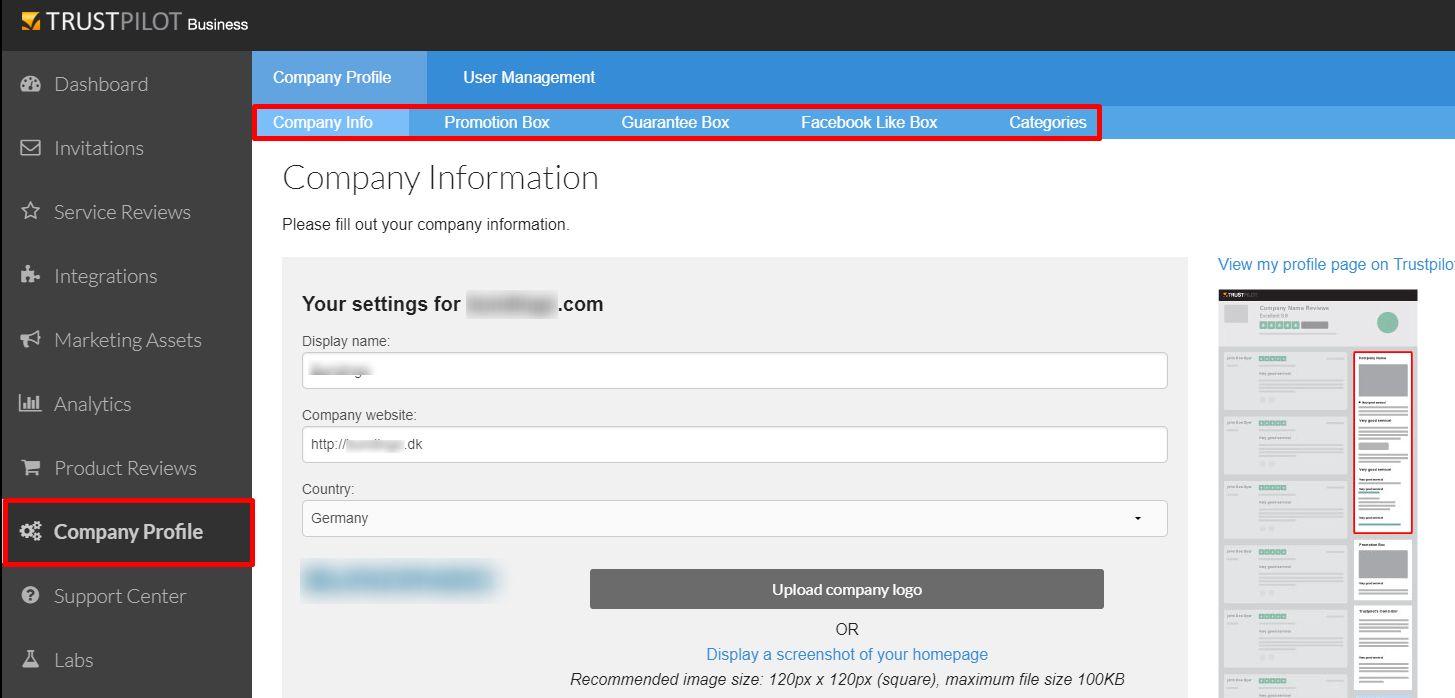Open Product Reviews in the sidebar
This screenshot has width=1455, height=698.
click(126, 468)
